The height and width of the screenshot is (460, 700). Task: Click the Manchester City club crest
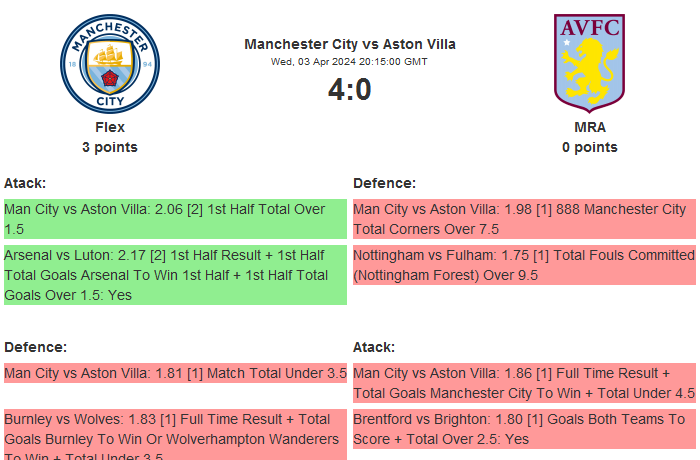point(109,63)
